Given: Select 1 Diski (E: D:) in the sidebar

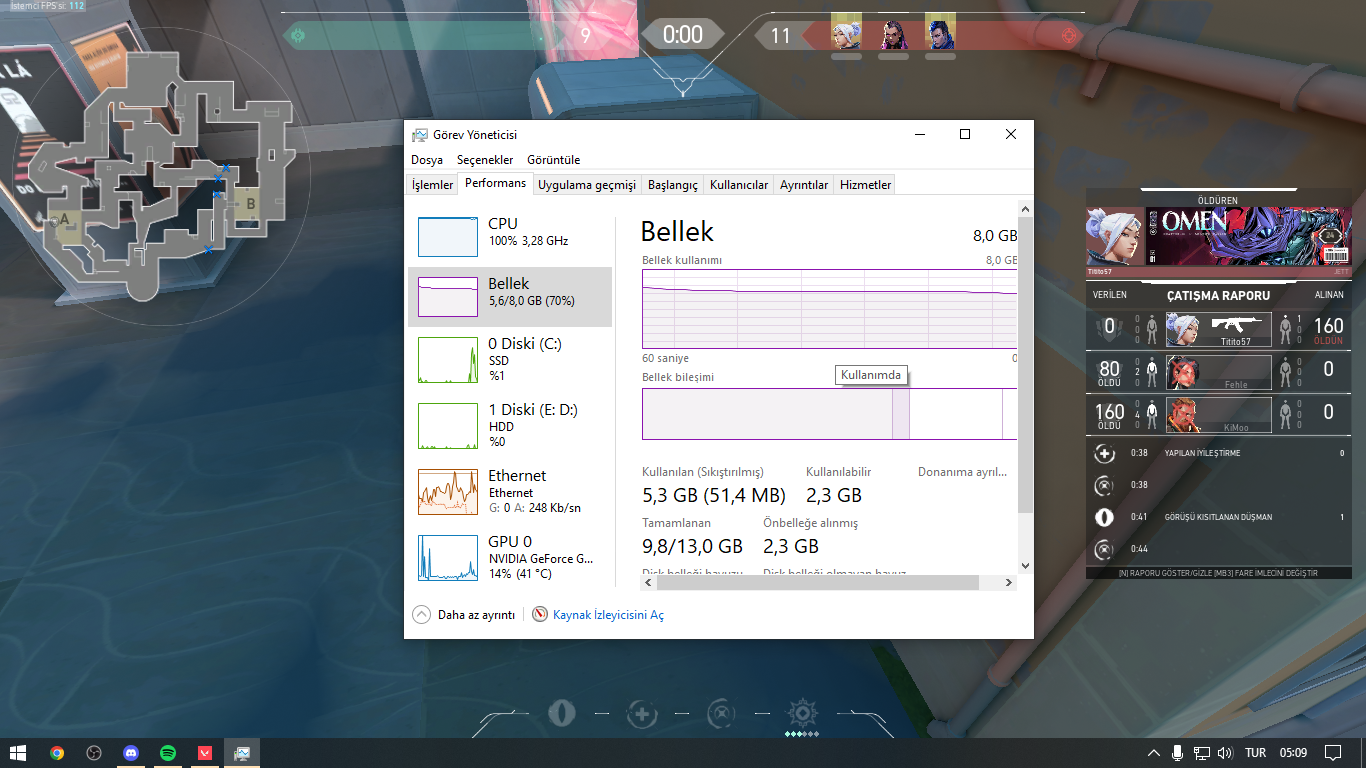Looking at the screenshot, I should pos(510,425).
